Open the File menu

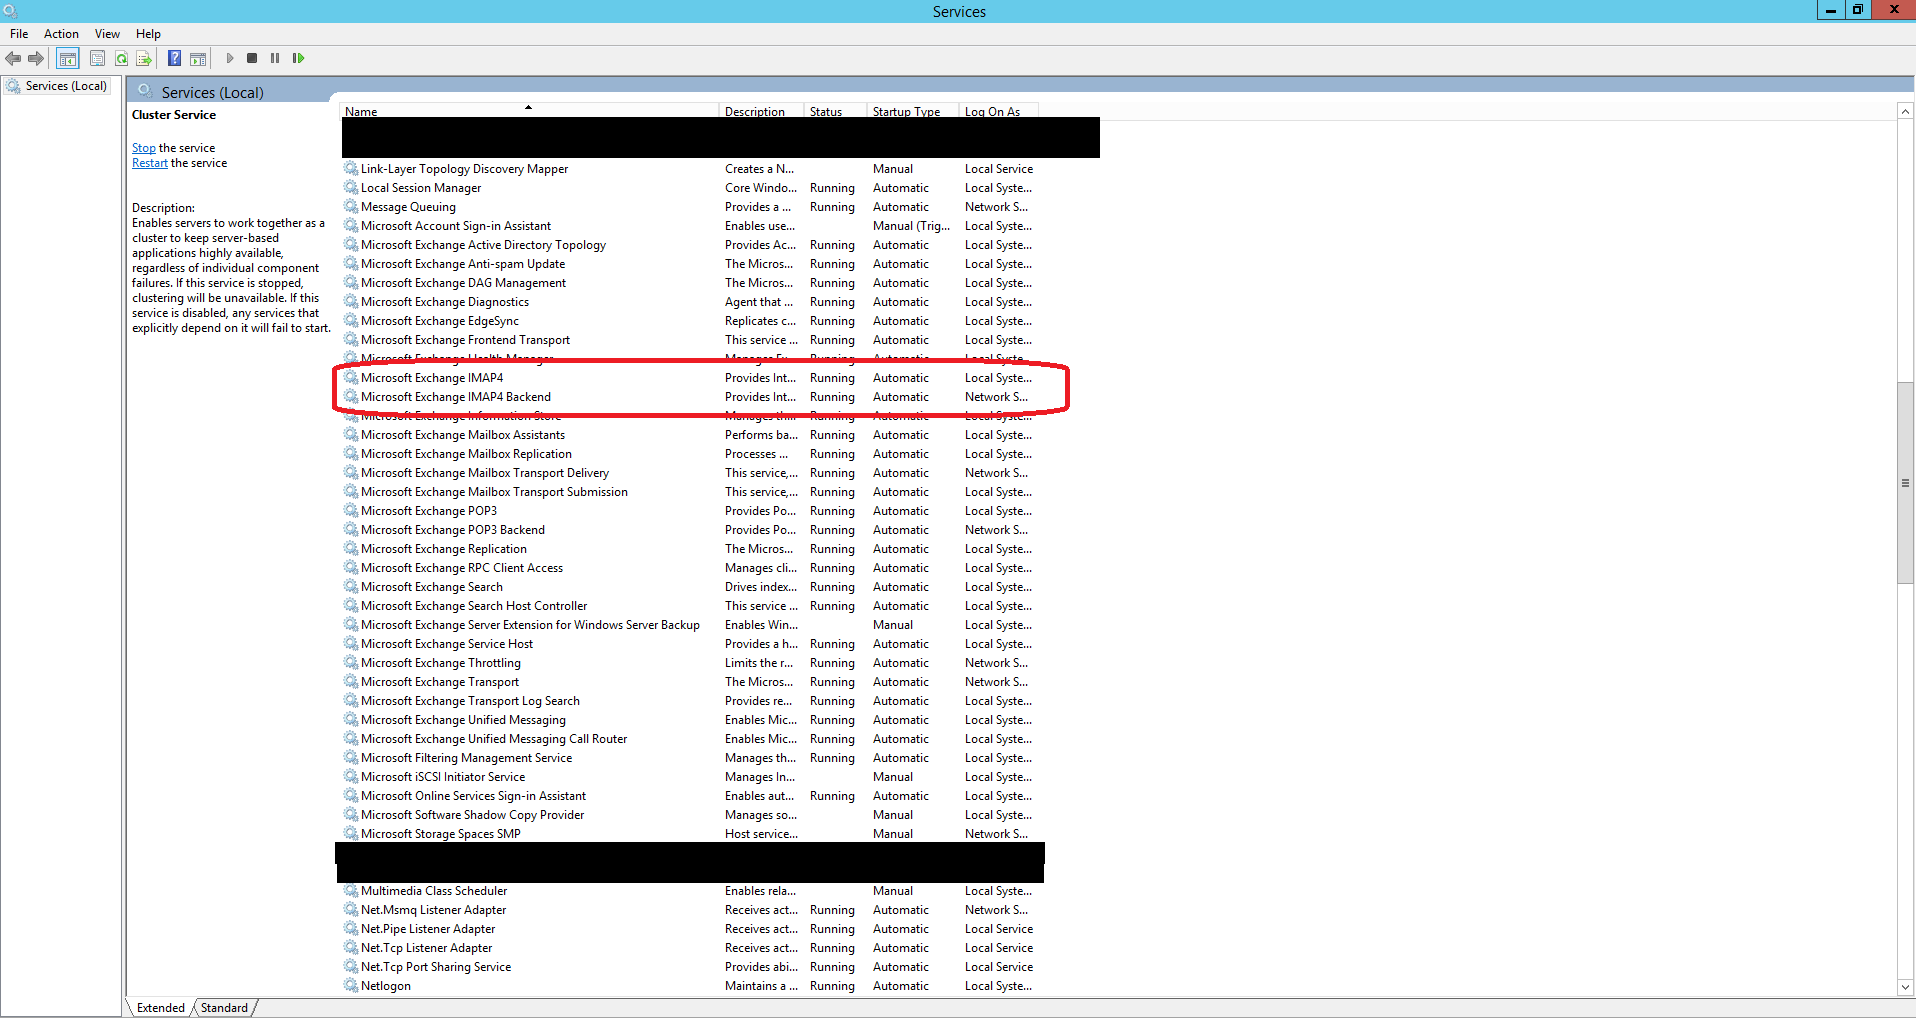pos(19,34)
